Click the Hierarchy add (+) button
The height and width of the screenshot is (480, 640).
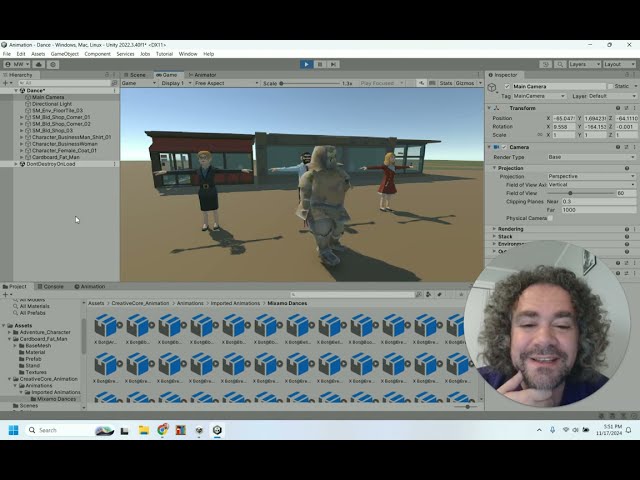point(5,83)
